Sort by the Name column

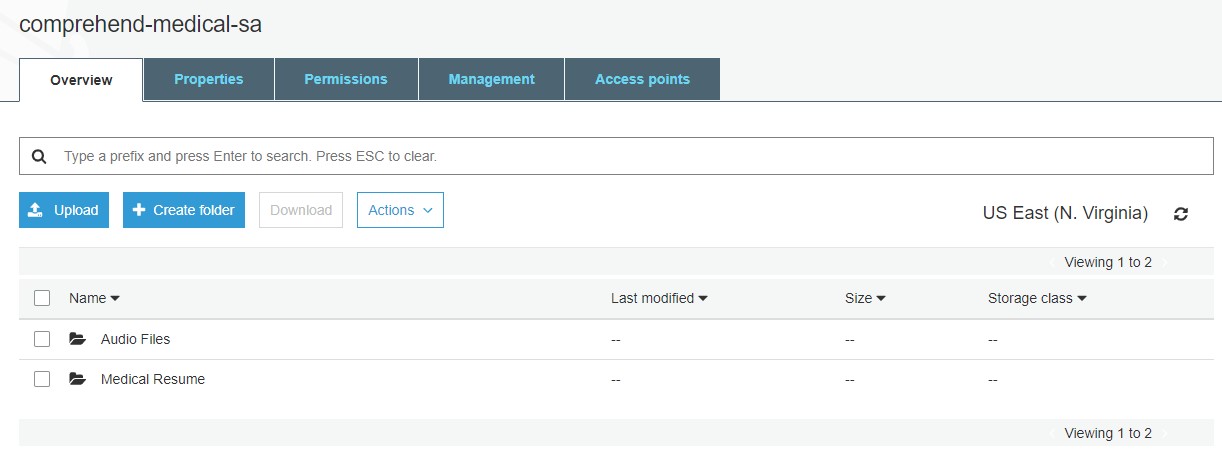pos(94,298)
